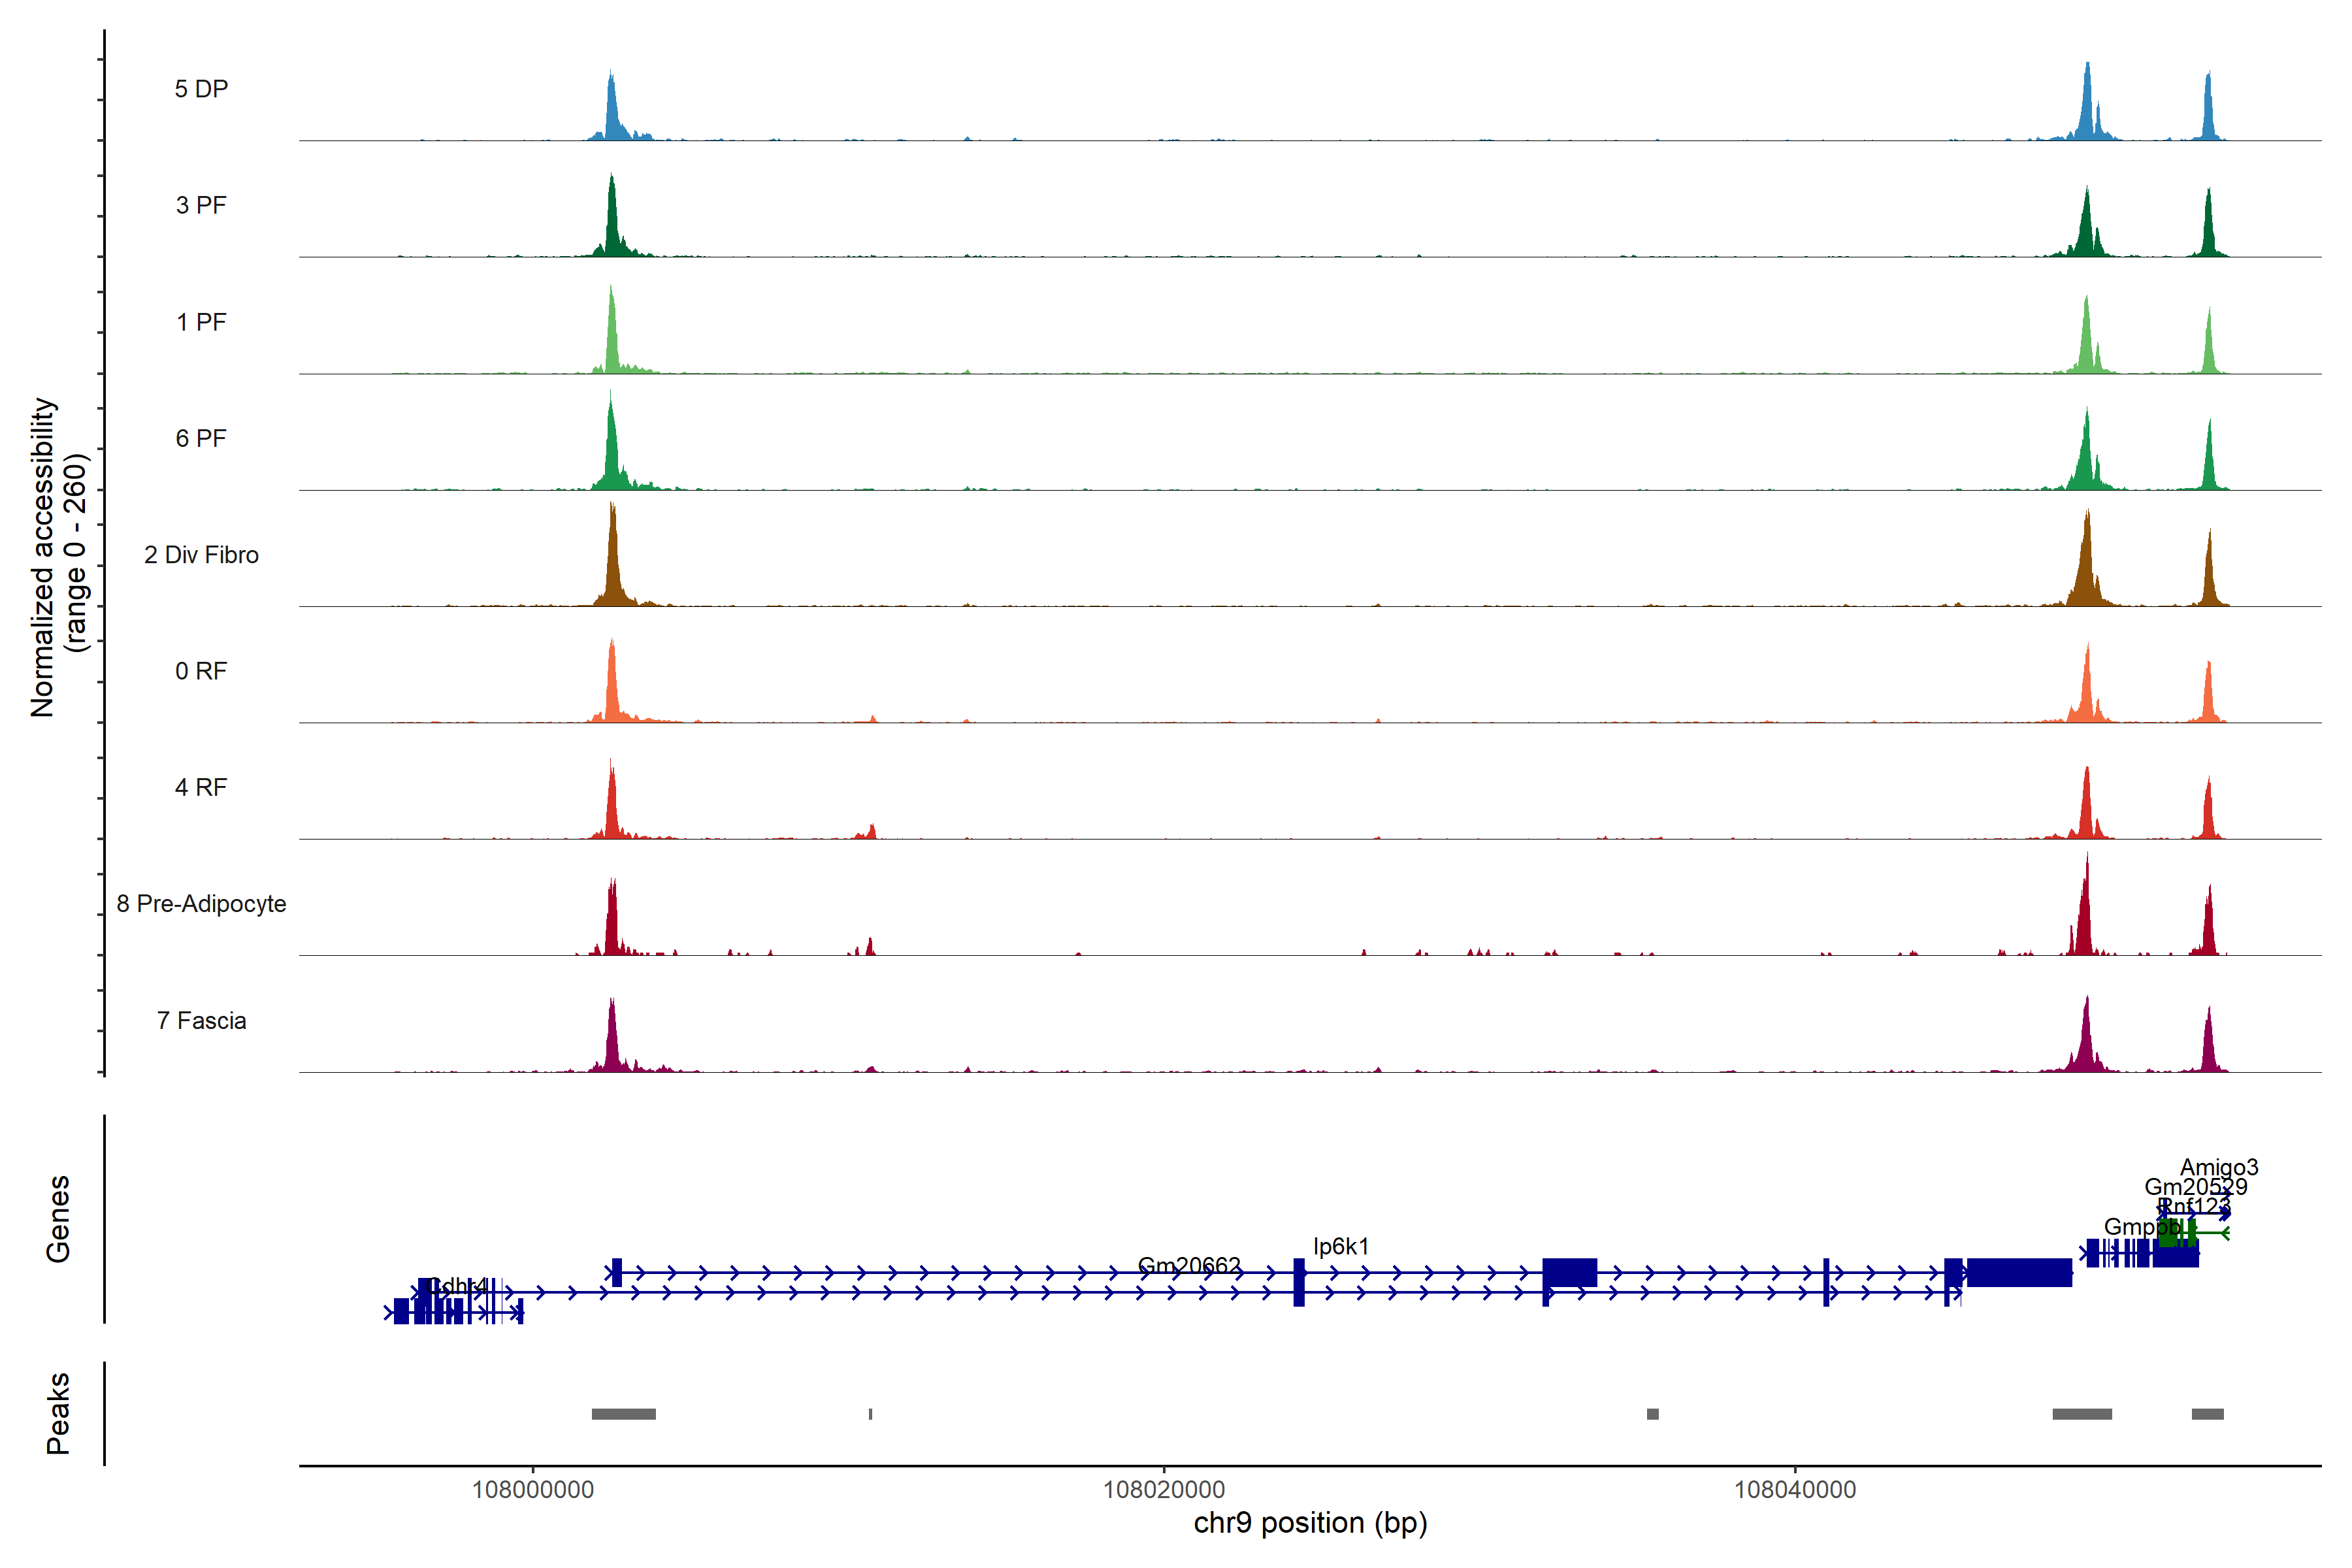
Task: Click the 108040000 axis tick label
Action: click(1794, 1490)
